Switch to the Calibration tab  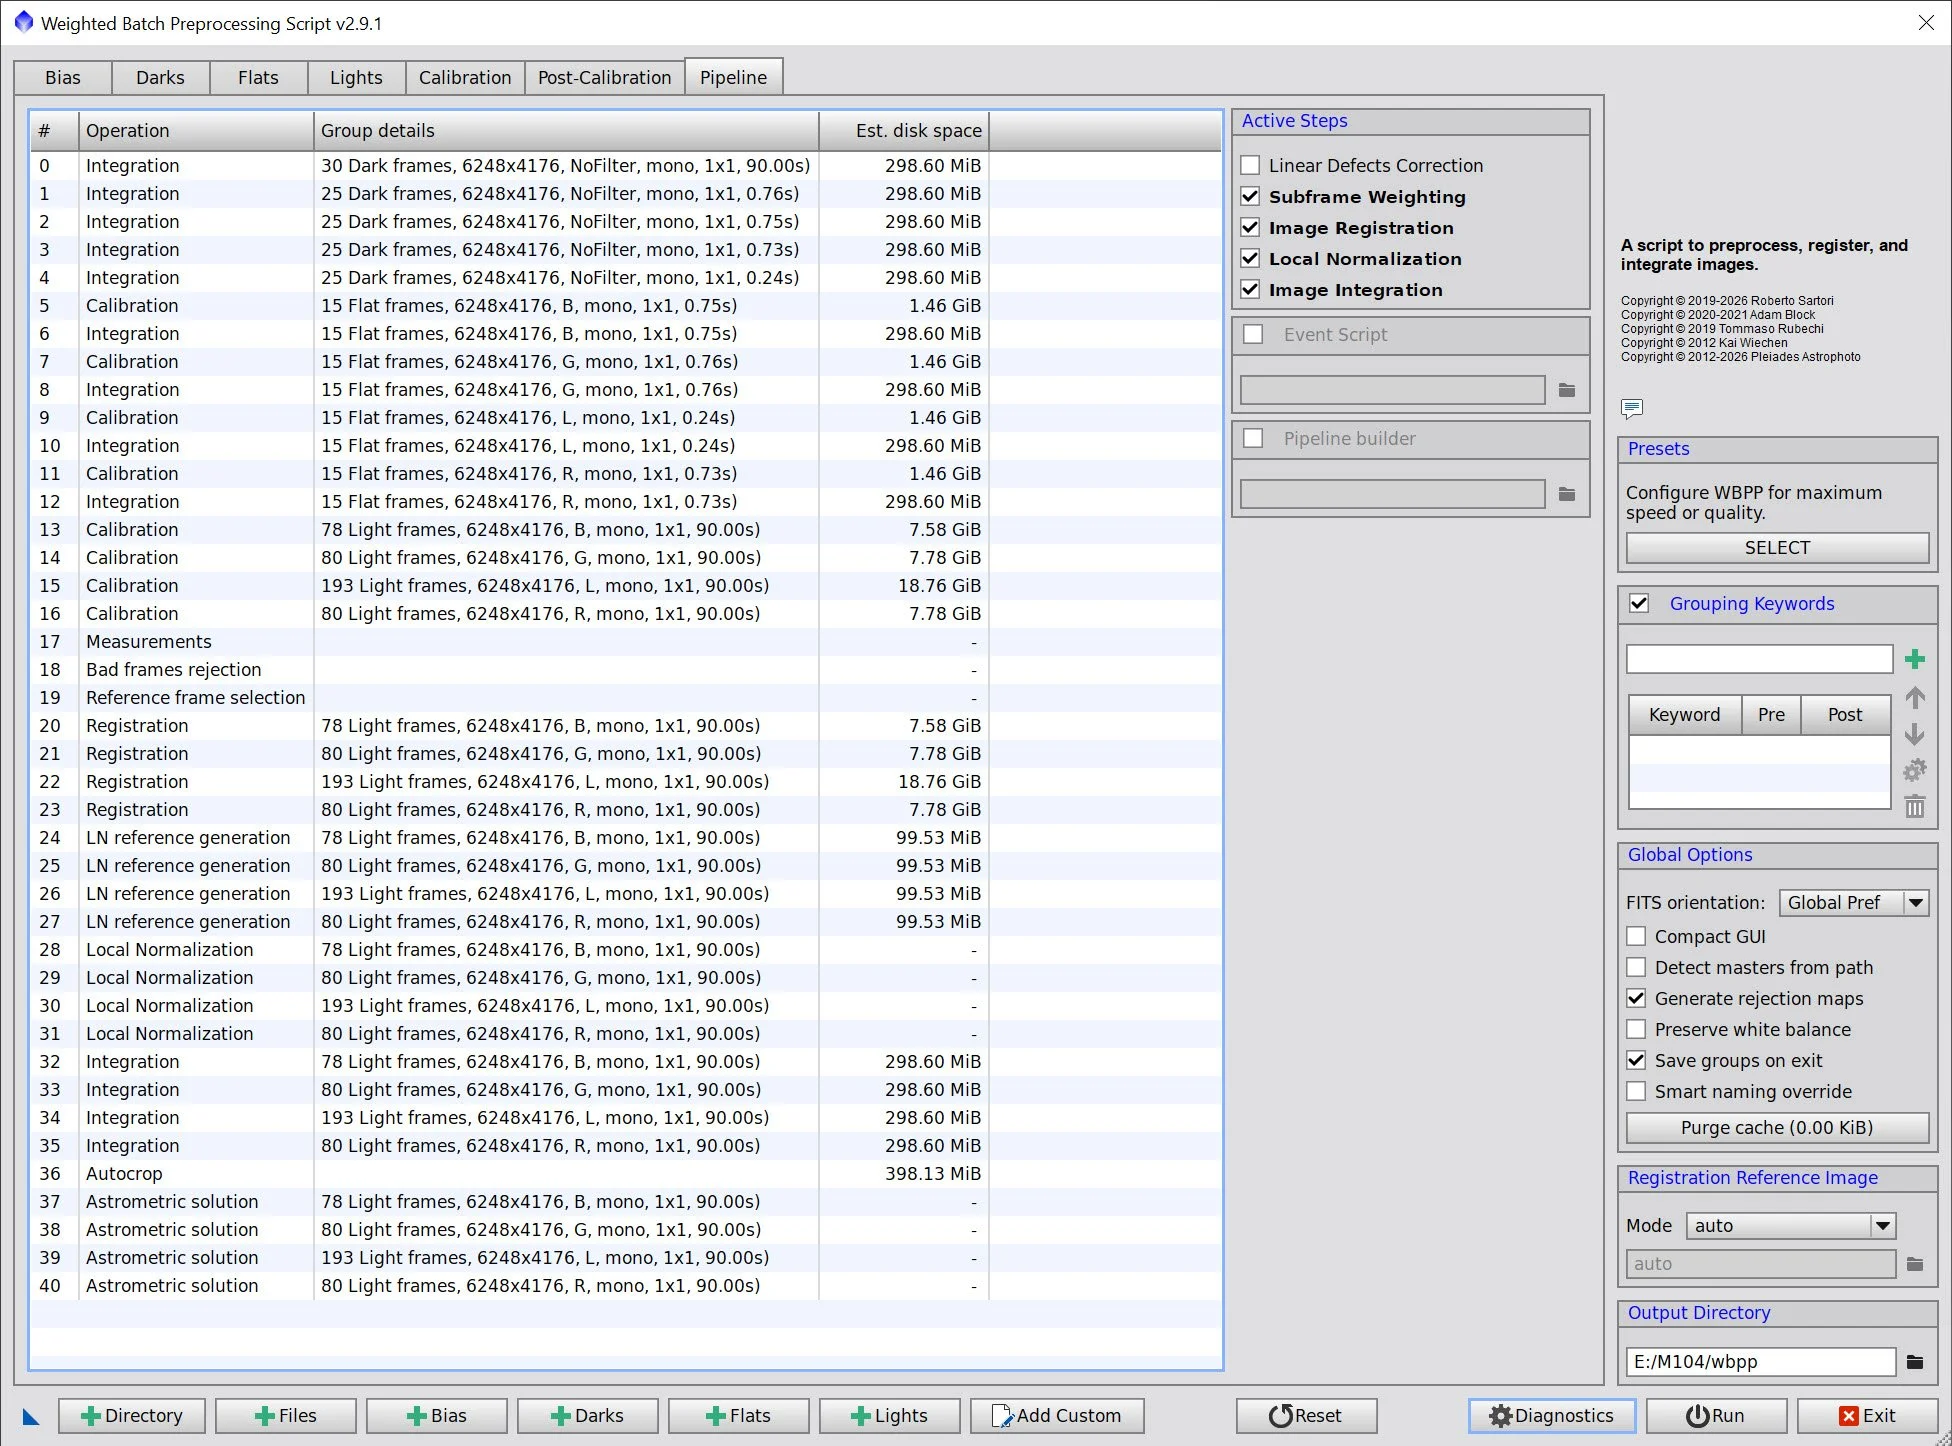(x=464, y=77)
